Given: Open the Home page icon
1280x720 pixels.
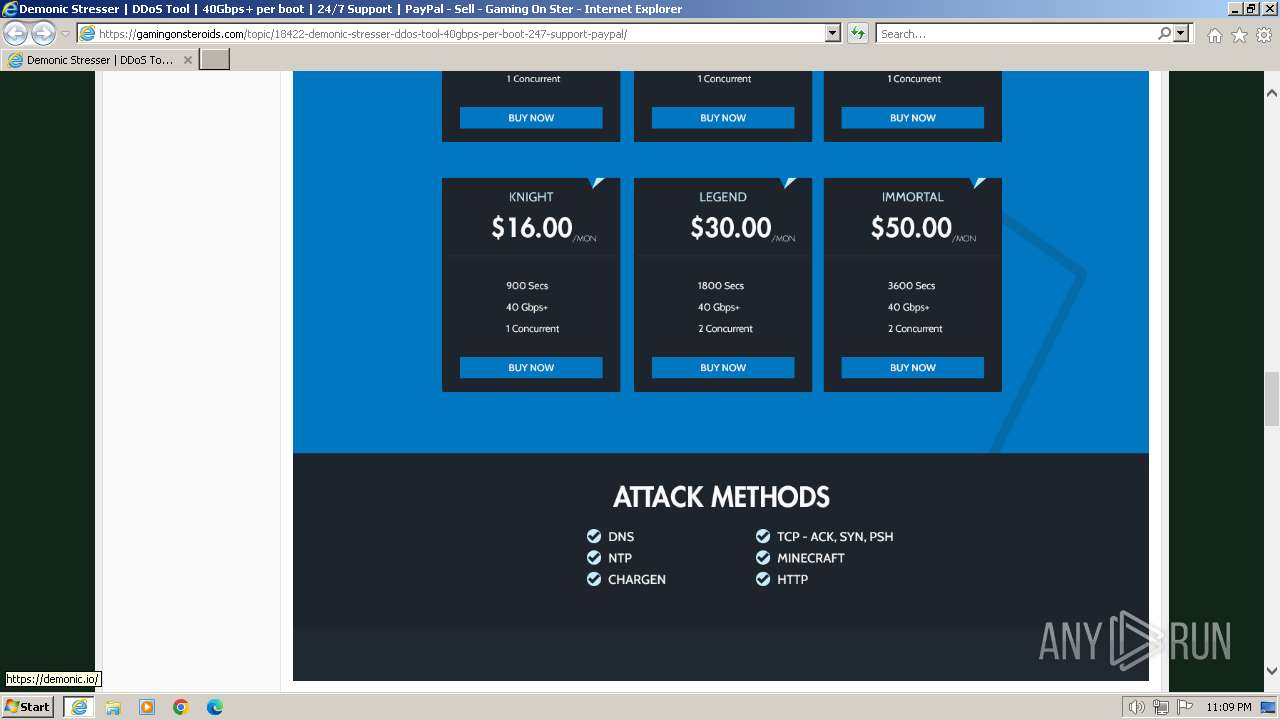Looking at the screenshot, I should (1214, 35).
